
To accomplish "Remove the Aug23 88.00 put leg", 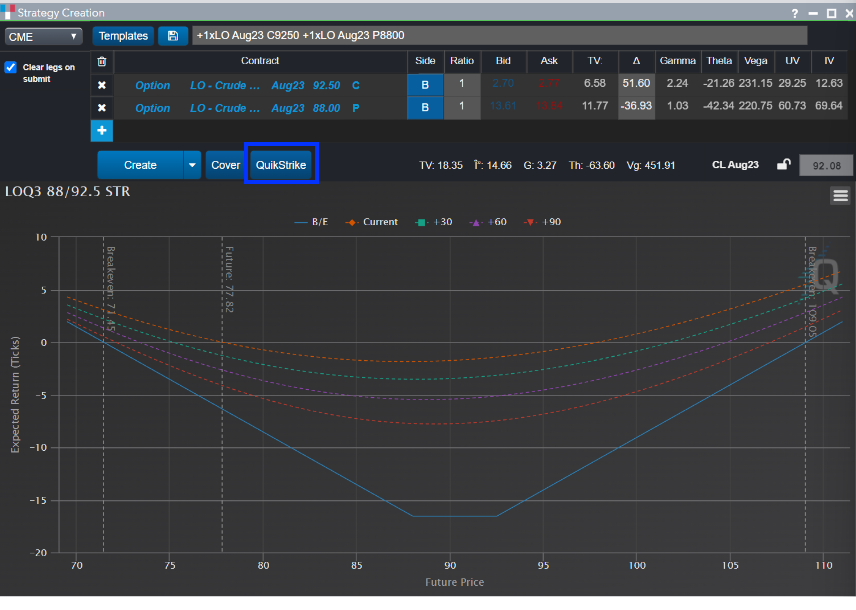I will 101,108.
